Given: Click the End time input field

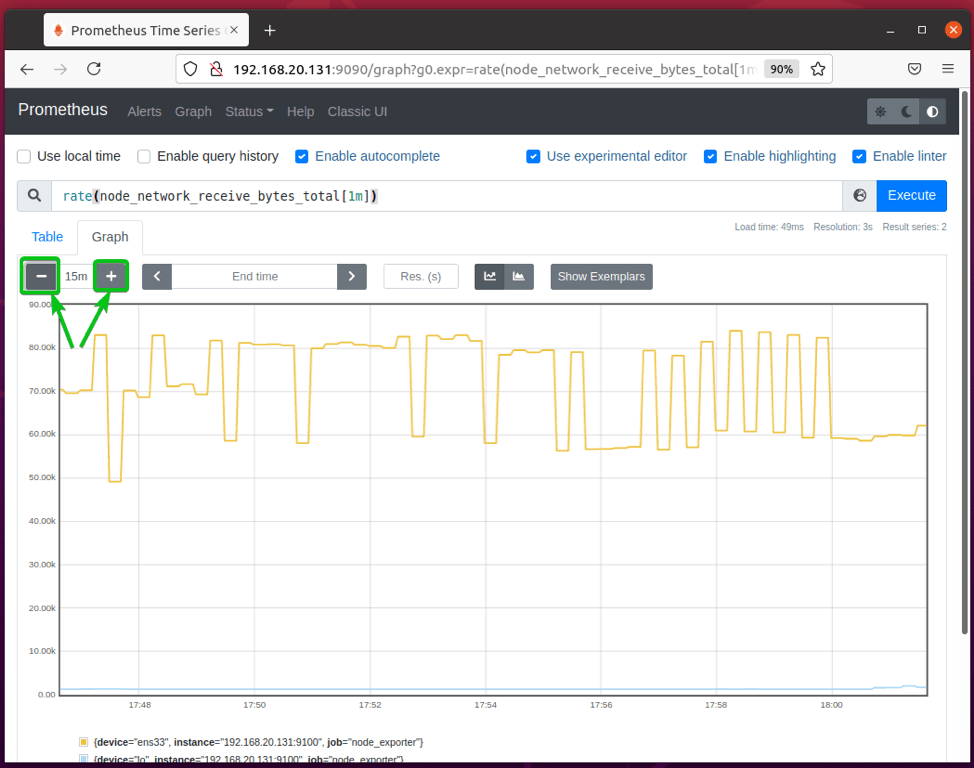Looking at the screenshot, I should coord(255,277).
